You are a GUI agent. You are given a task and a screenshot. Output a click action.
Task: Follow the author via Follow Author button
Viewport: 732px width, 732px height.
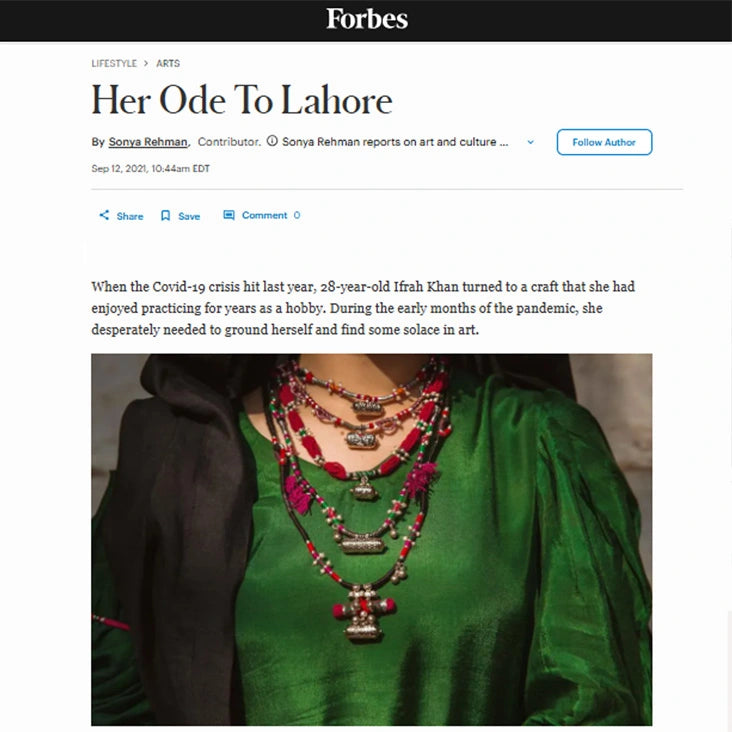604,142
